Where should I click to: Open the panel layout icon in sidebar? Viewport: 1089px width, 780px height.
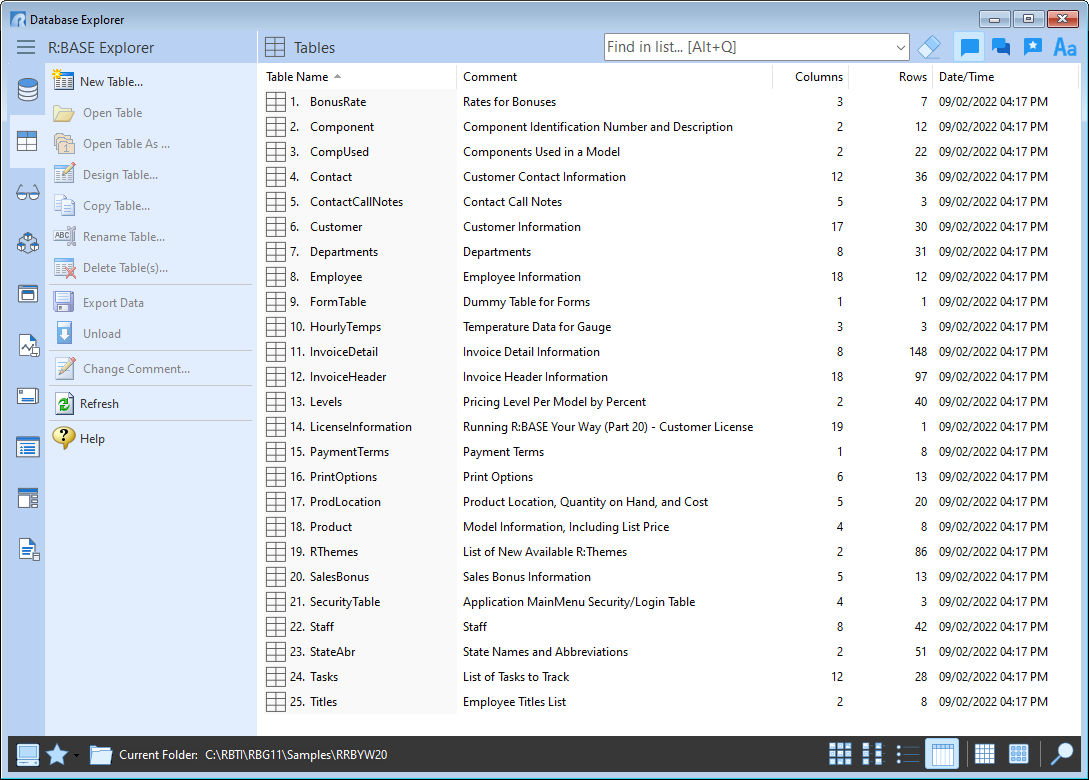click(28, 498)
